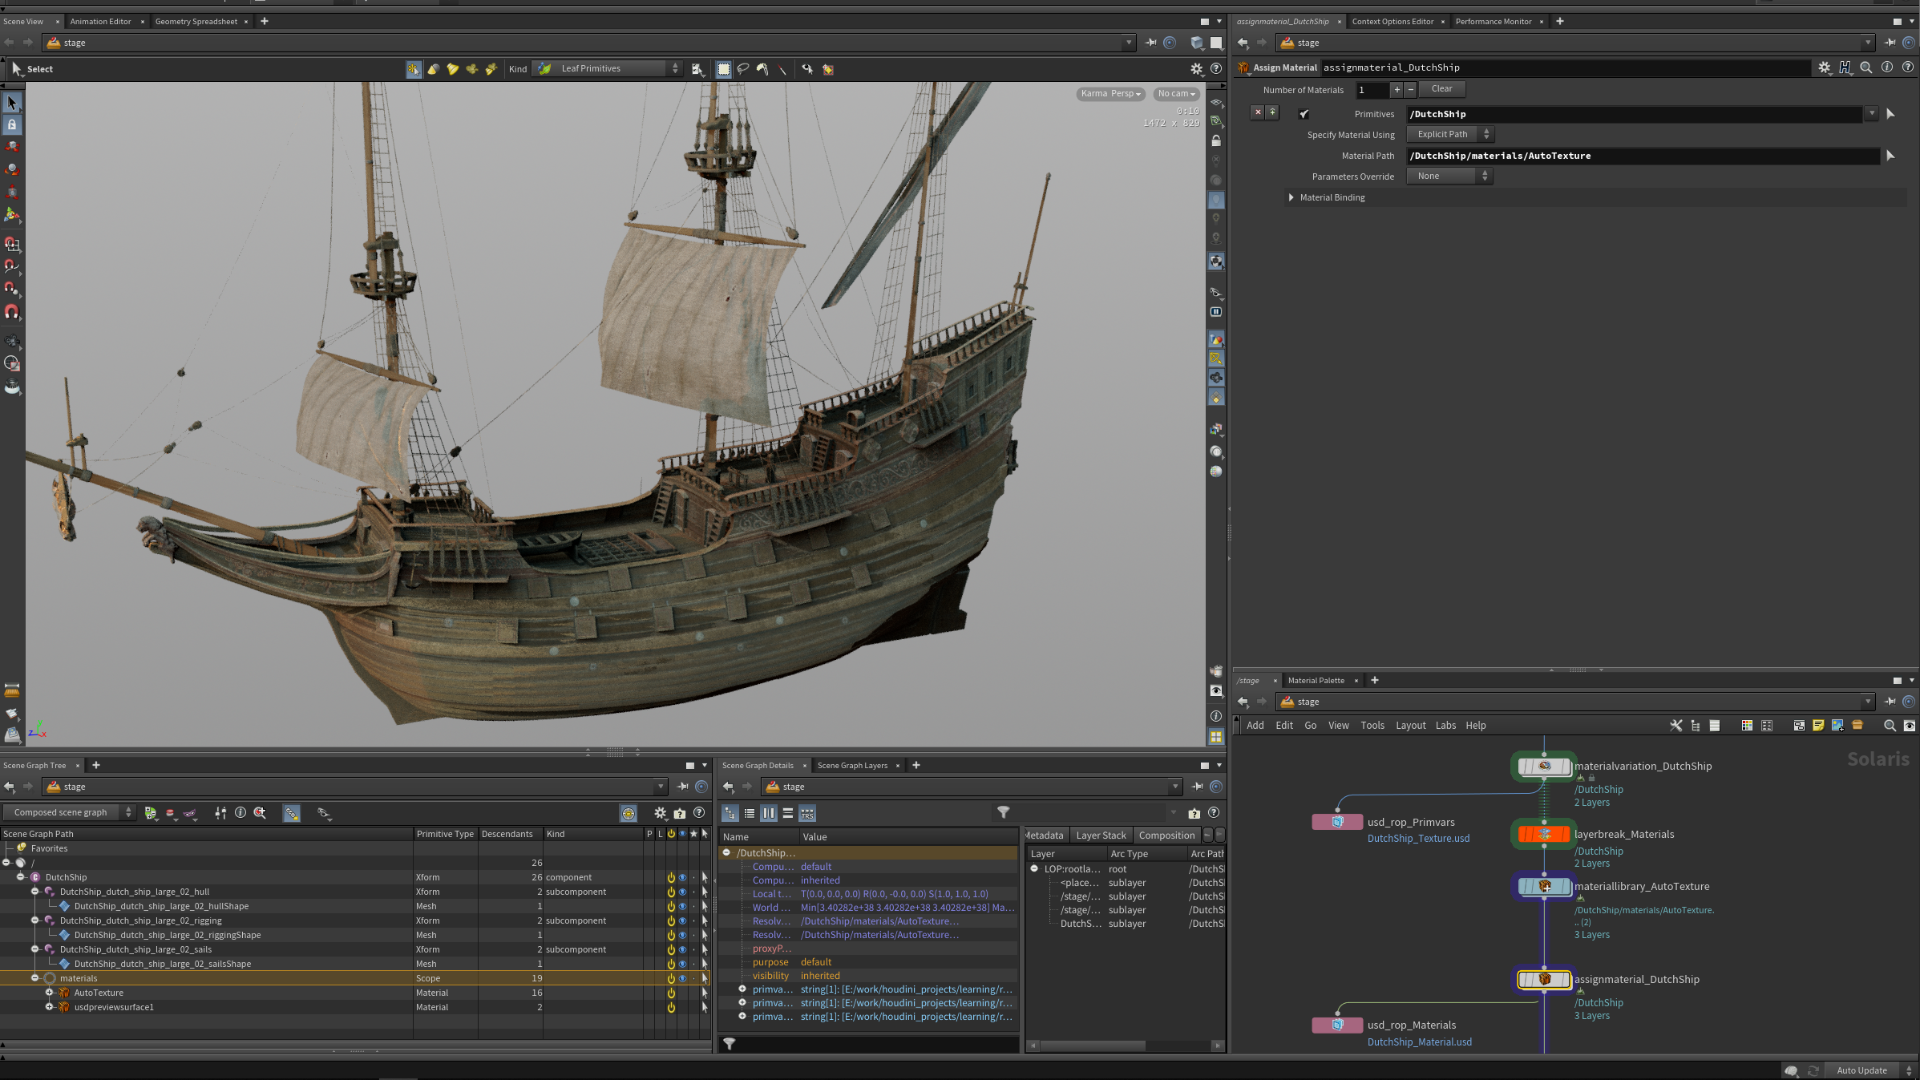
Task: Click the network tools wrench icon
Action: tap(1676, 726)
